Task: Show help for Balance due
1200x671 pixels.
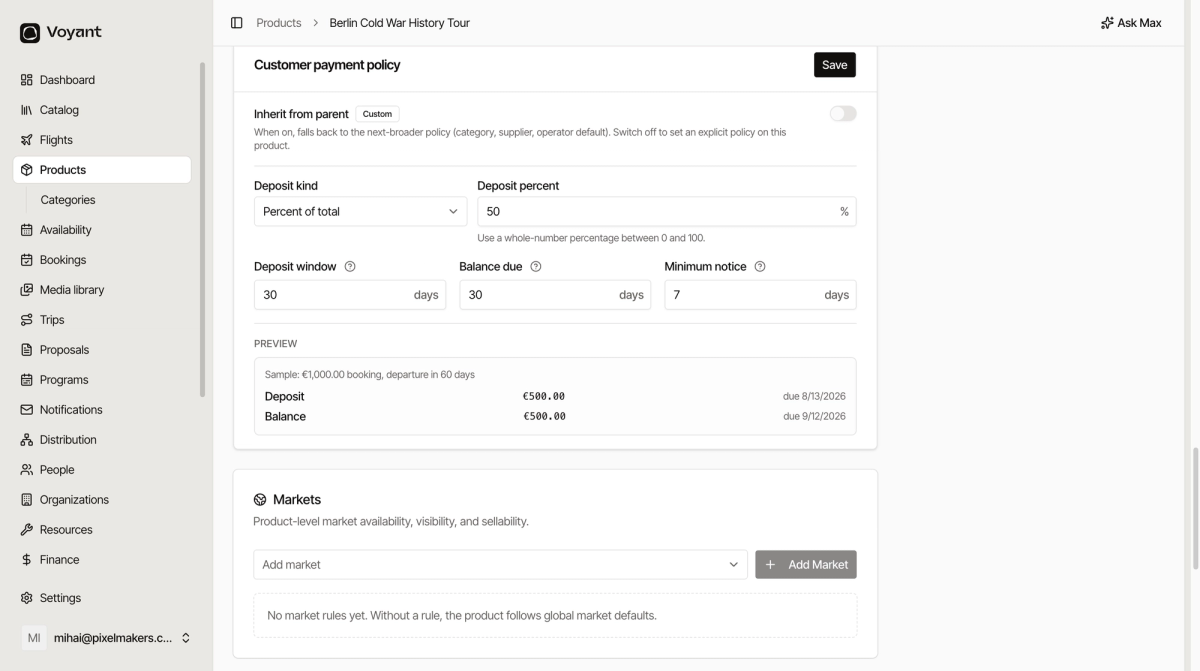Action: pyautogui.click(x=536, y=267)
